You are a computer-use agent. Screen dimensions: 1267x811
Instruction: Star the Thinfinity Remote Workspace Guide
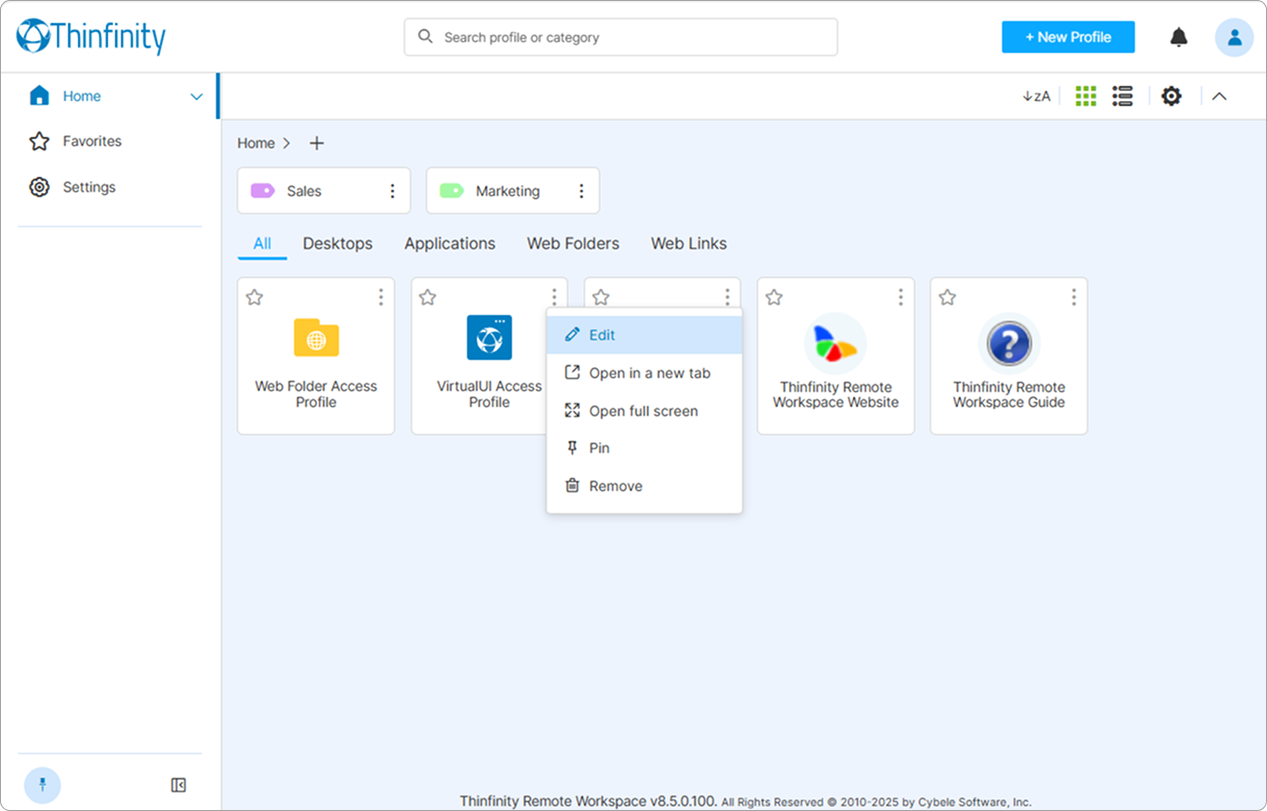click(x=948, y=297)
